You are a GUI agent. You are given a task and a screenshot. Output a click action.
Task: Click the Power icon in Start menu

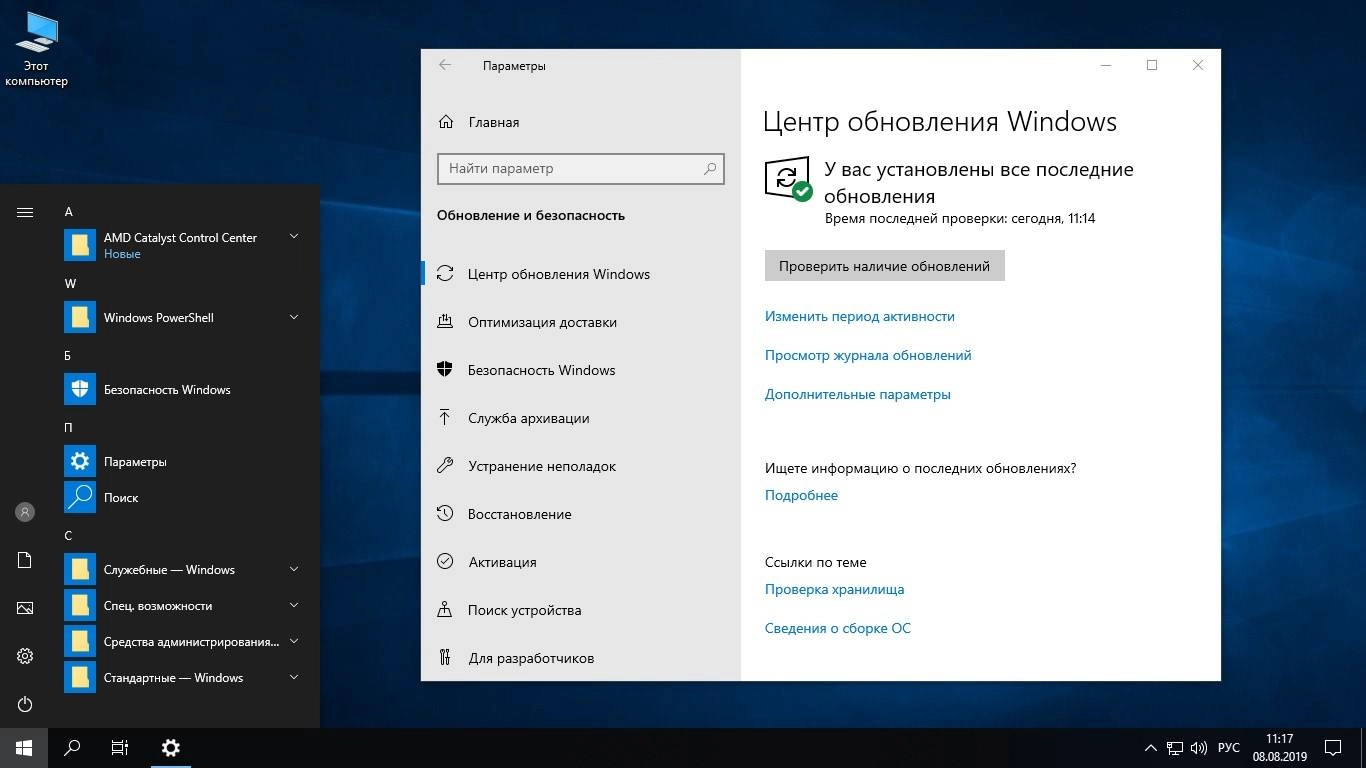point(25,704)
